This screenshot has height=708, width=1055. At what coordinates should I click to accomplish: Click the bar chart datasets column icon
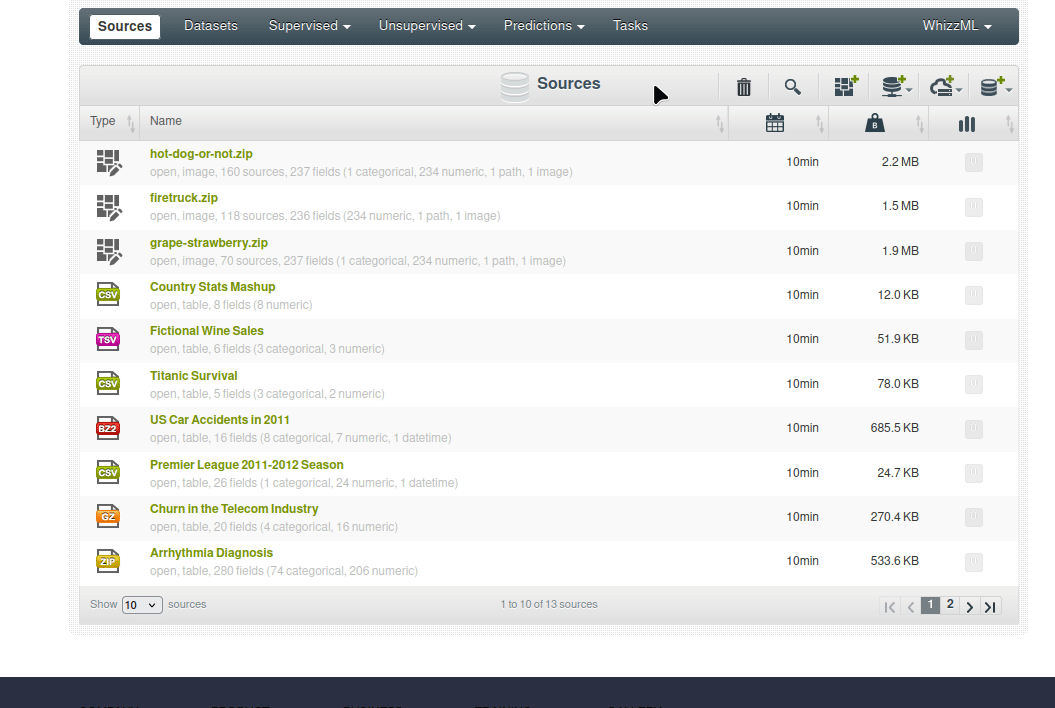[x=966, y=123]
